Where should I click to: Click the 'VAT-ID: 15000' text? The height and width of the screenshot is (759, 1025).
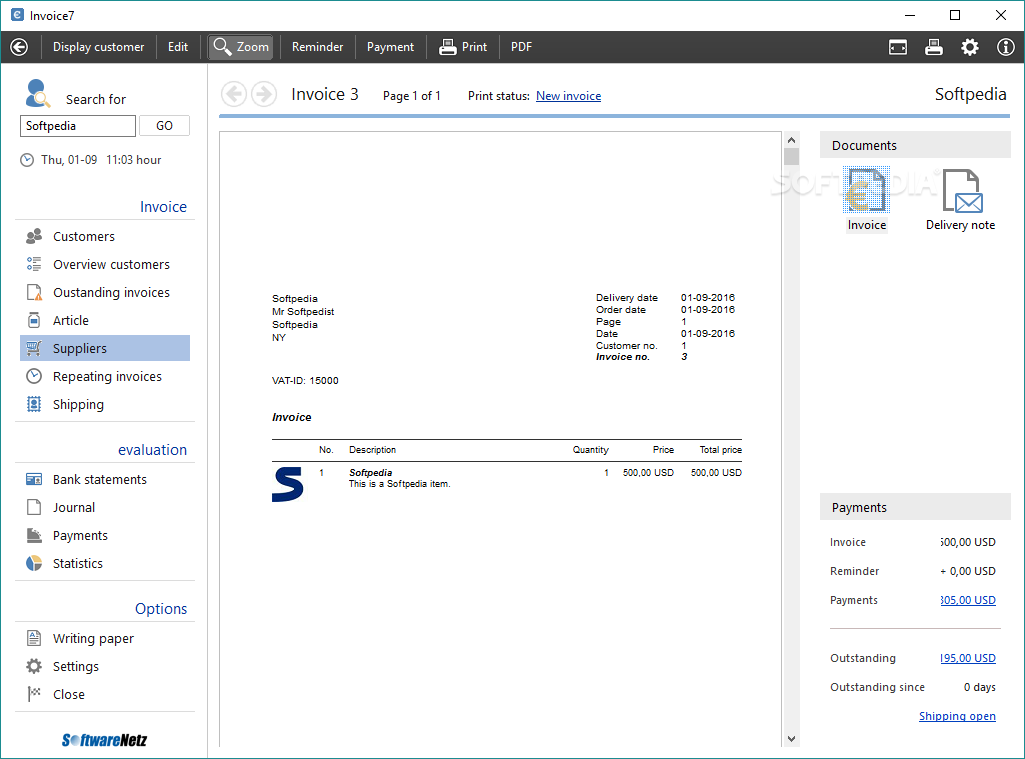pyautogui.click(x=305, y=380)
